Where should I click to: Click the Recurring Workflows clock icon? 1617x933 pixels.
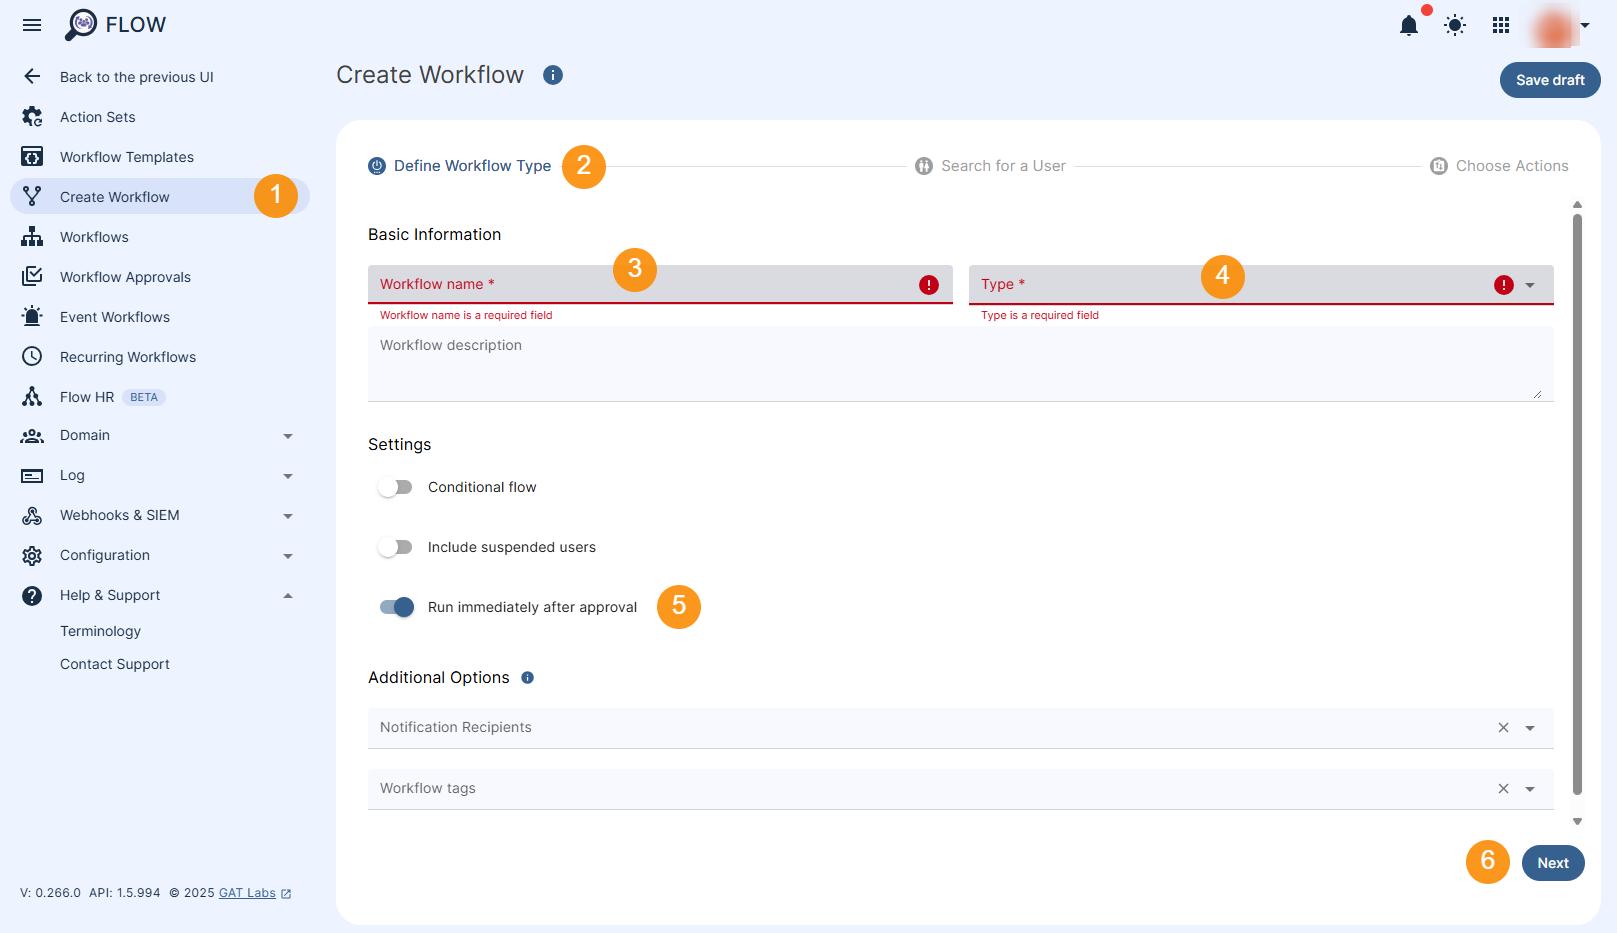coord(31,356)
